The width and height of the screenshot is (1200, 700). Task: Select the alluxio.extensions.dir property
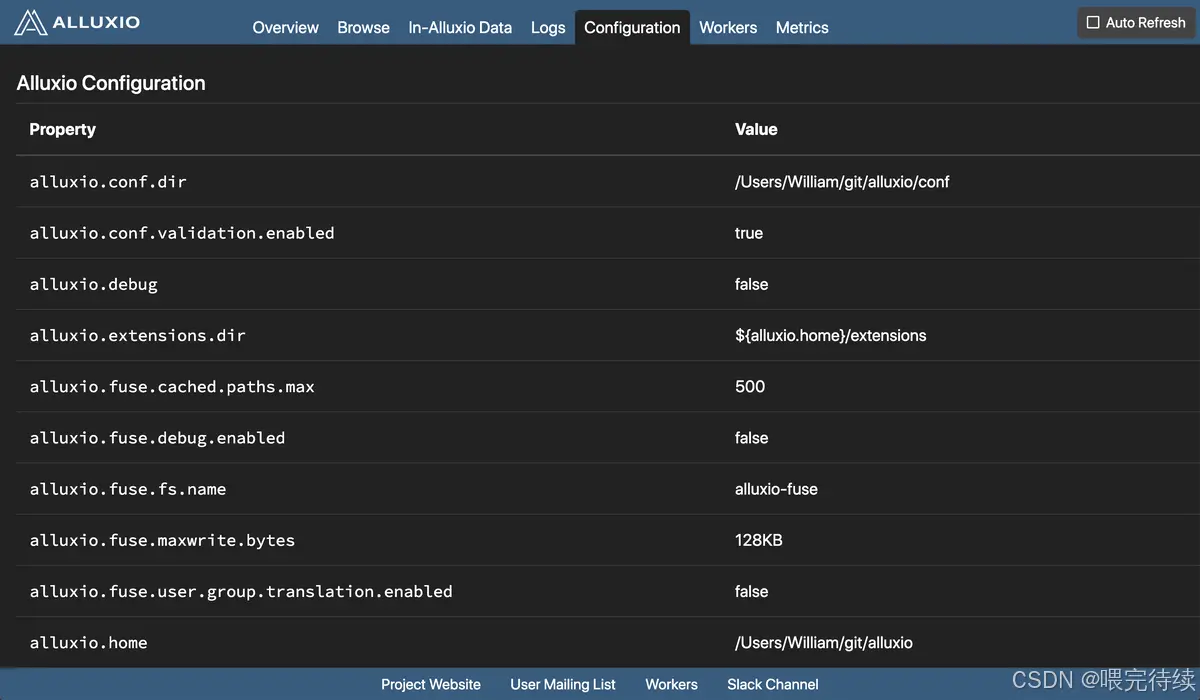[x=137, y=335]
